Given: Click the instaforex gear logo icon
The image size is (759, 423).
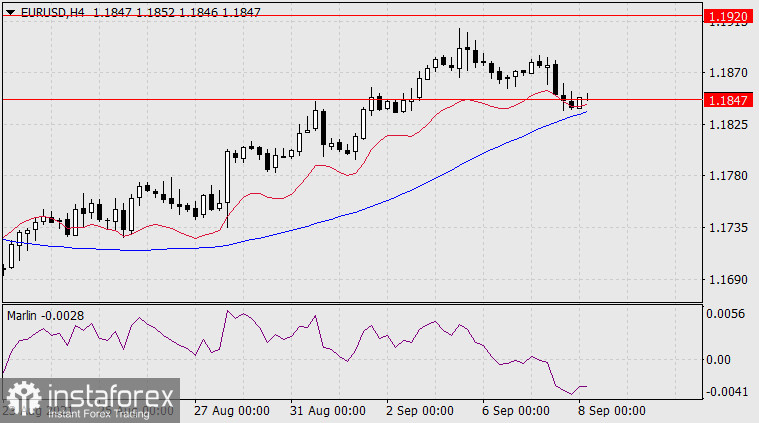Looking at the screenshot, I should click(x=21, y=401).
